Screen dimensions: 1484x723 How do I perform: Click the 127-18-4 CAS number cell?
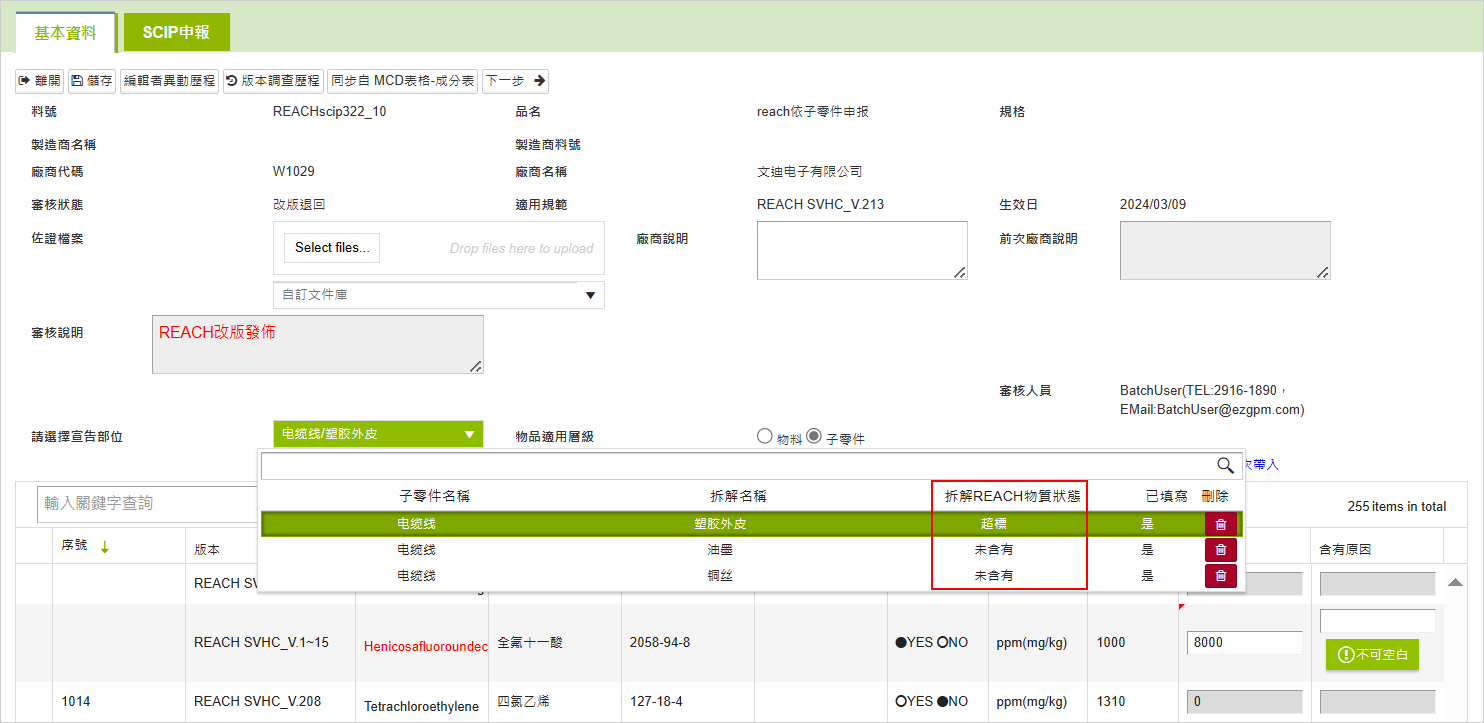pos(656,702)
